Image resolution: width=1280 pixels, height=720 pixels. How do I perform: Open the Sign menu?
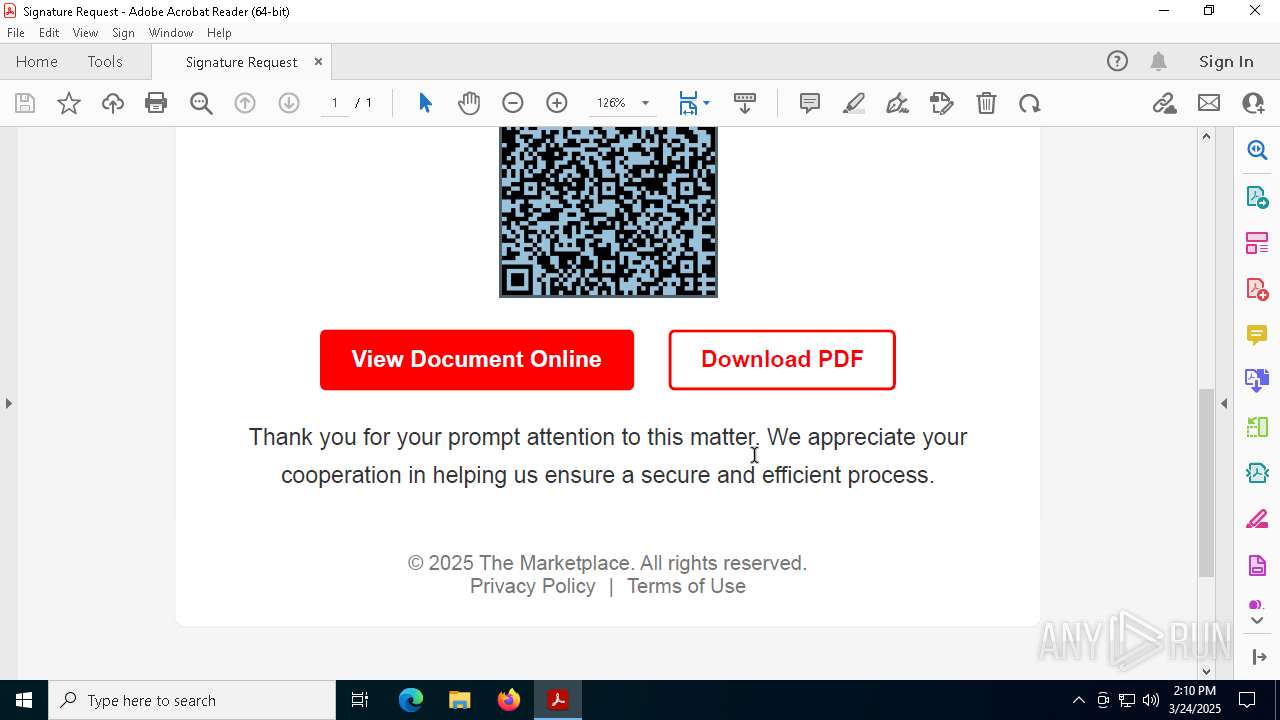click(123, 33)
